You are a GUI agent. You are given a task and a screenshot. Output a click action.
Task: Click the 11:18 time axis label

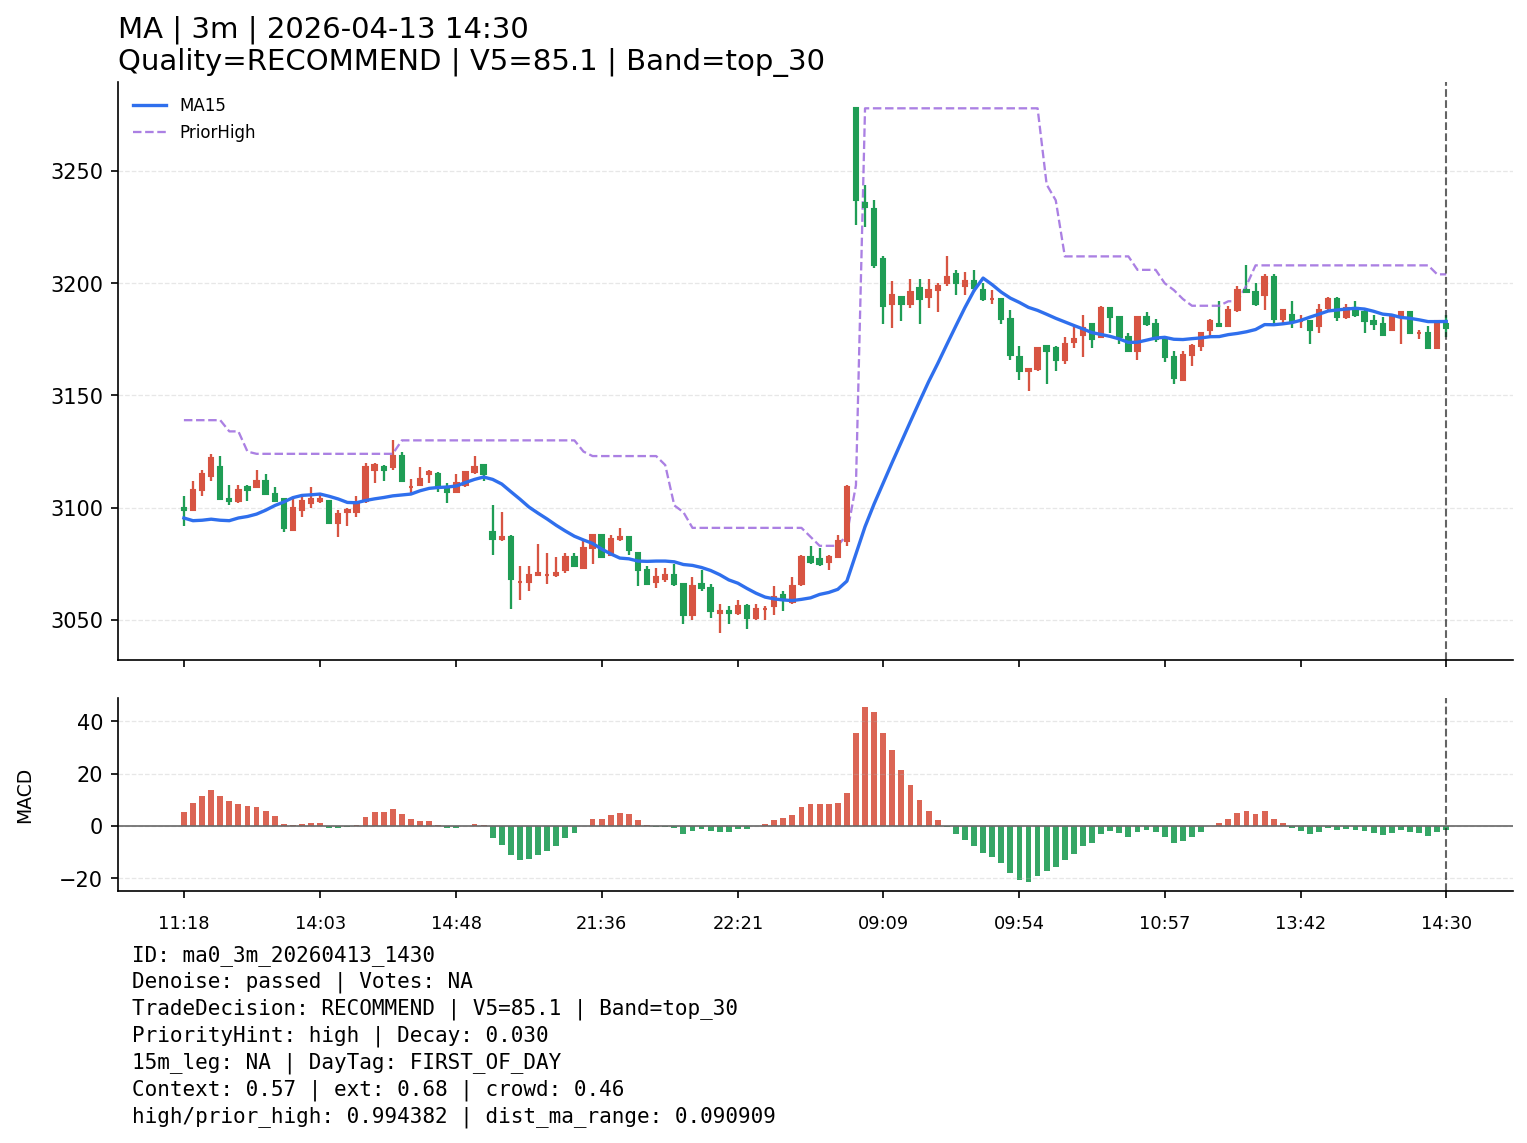pyautogui.click(x=183, y=923)
